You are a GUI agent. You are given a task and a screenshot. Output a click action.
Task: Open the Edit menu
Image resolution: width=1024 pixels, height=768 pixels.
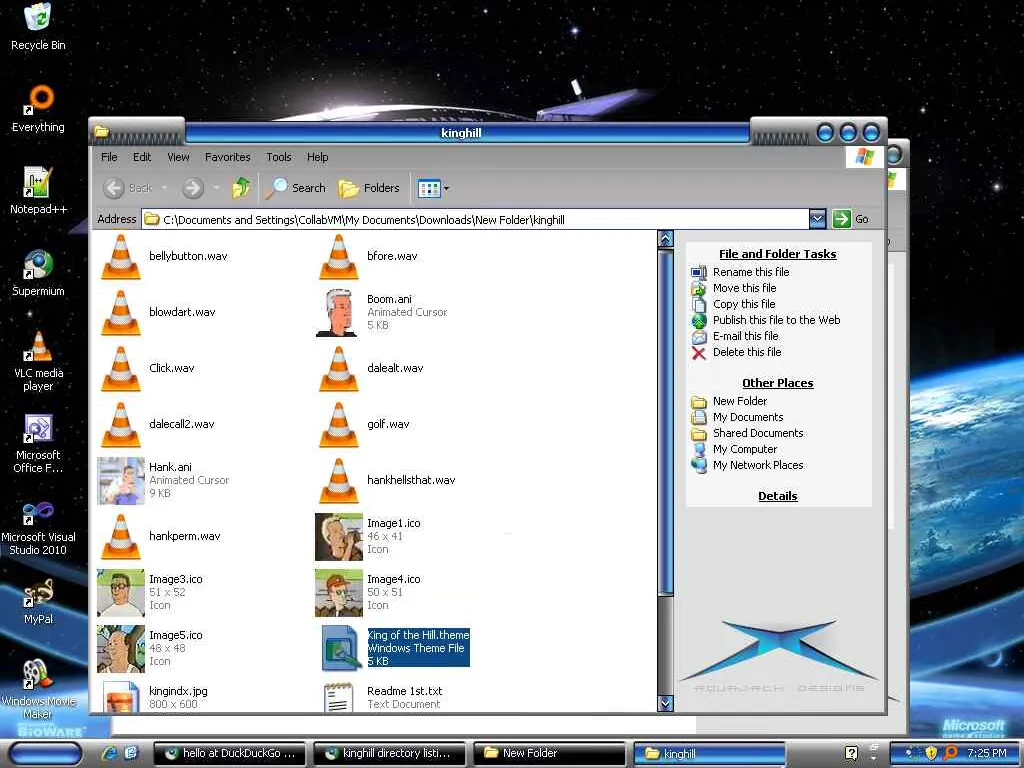142,157
